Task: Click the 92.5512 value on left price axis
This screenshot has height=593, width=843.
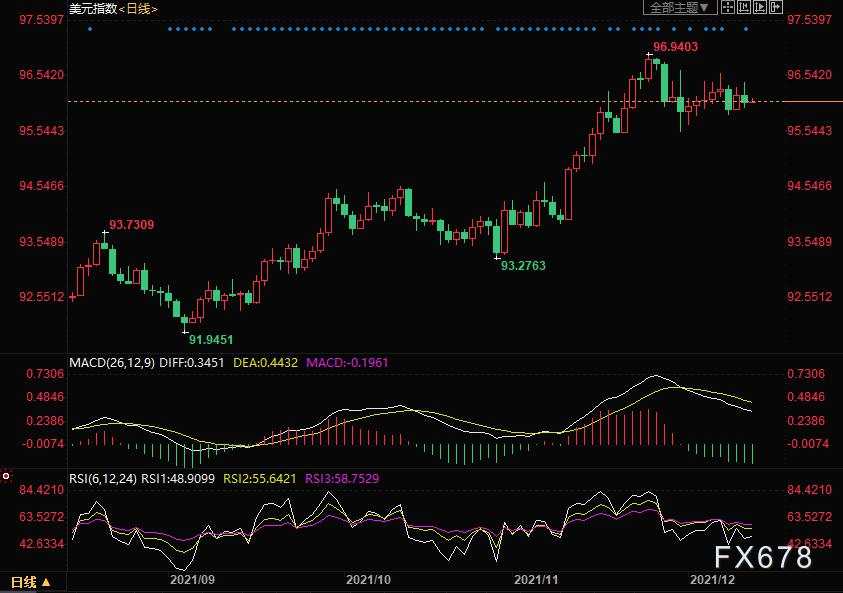Action: [x=42, y=297]
